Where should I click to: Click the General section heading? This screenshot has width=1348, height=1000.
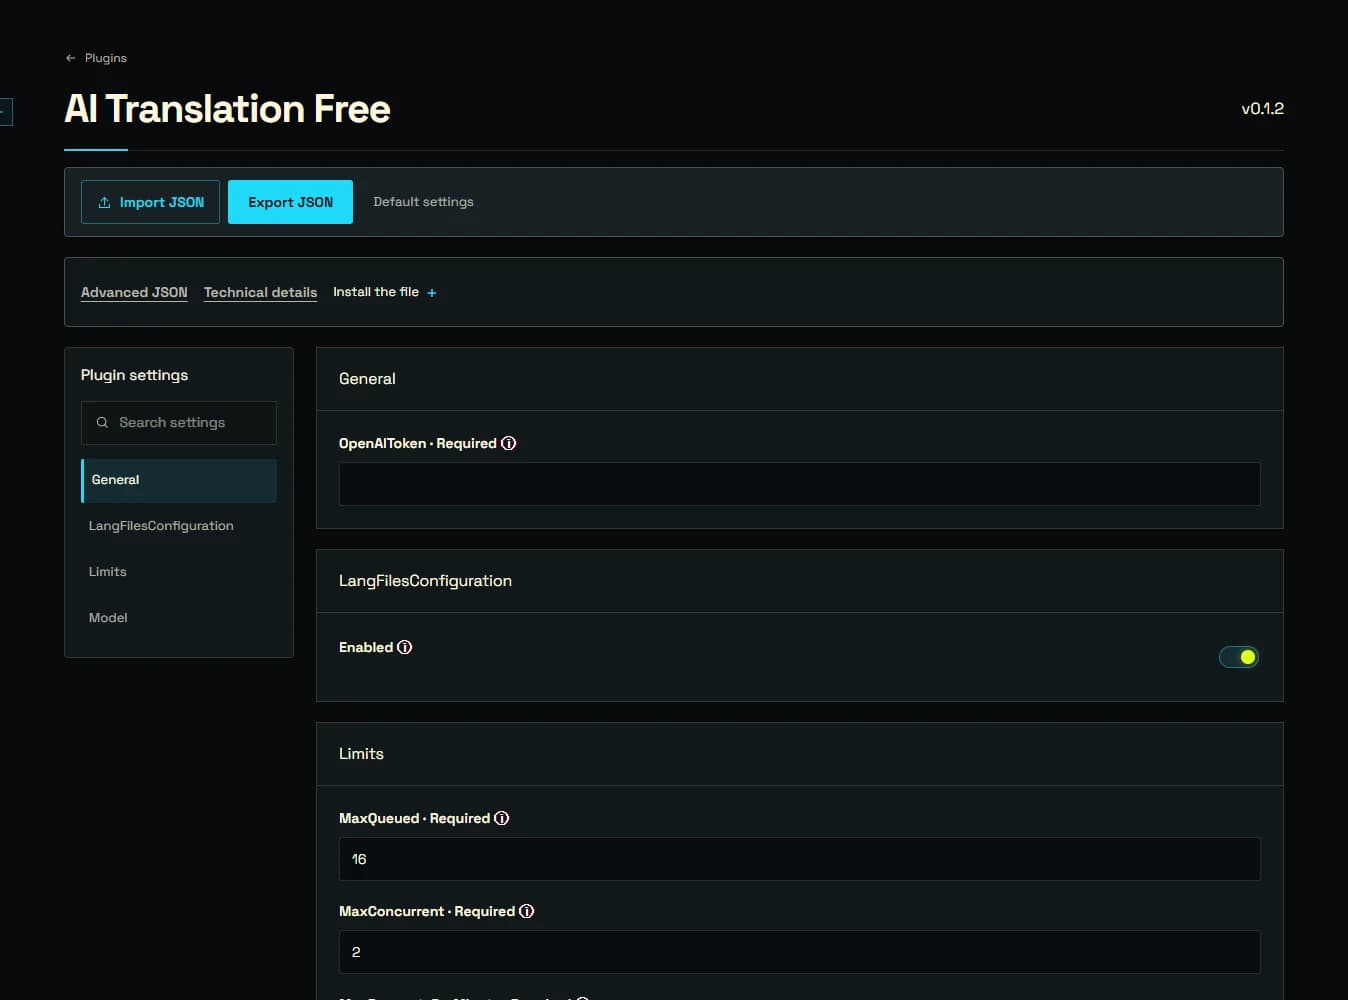[x=367, y=379]
